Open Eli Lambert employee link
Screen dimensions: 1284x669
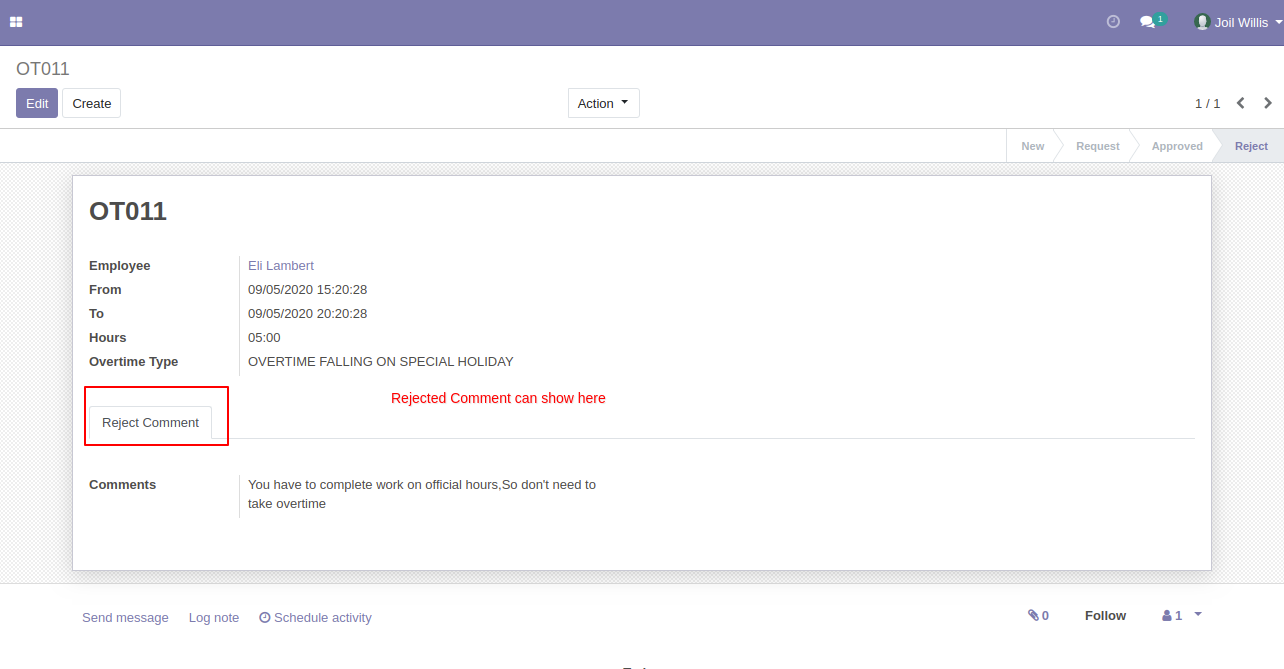[281, 266]
